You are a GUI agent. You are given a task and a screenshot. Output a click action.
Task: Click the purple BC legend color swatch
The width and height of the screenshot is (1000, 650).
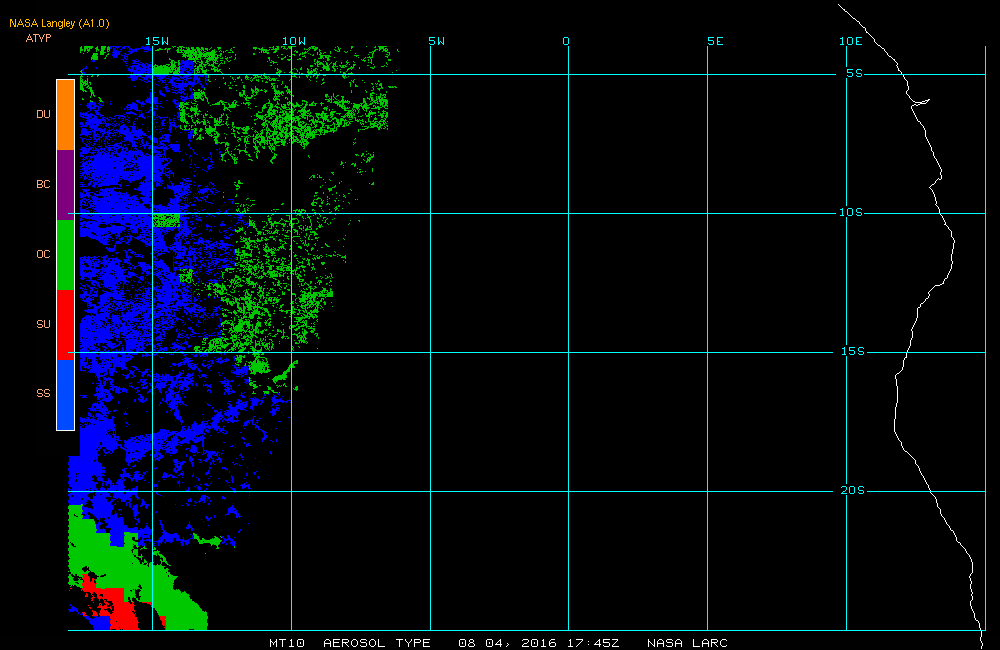click(x=66, y=185)
